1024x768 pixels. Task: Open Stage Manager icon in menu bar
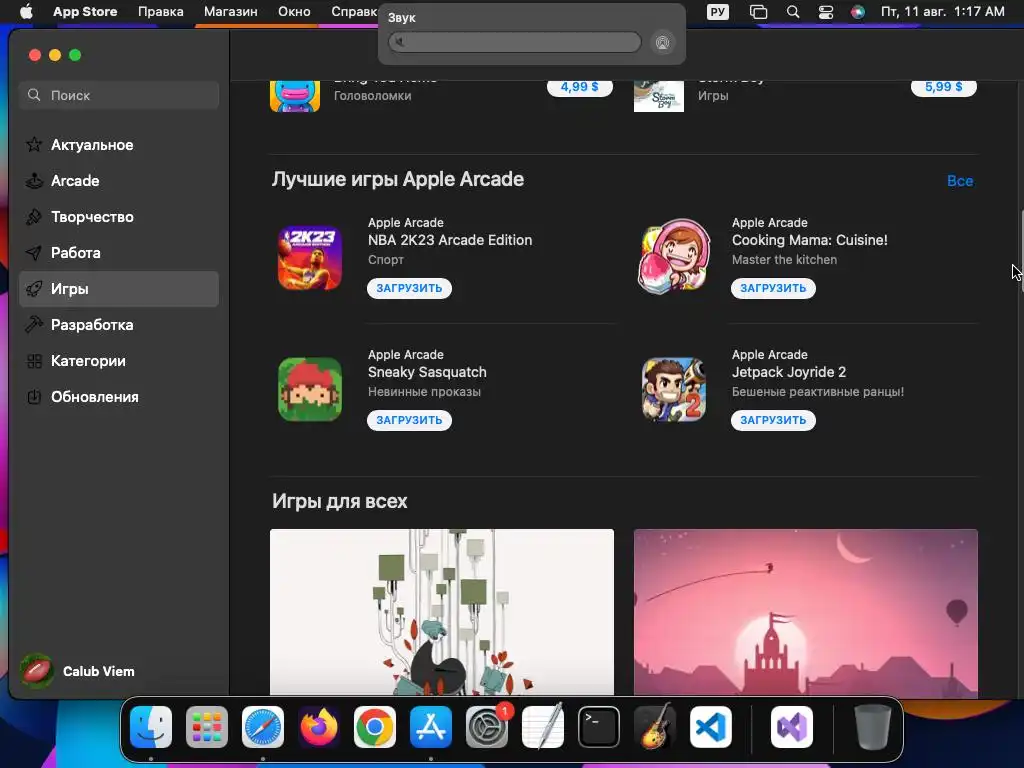(758, 12)
